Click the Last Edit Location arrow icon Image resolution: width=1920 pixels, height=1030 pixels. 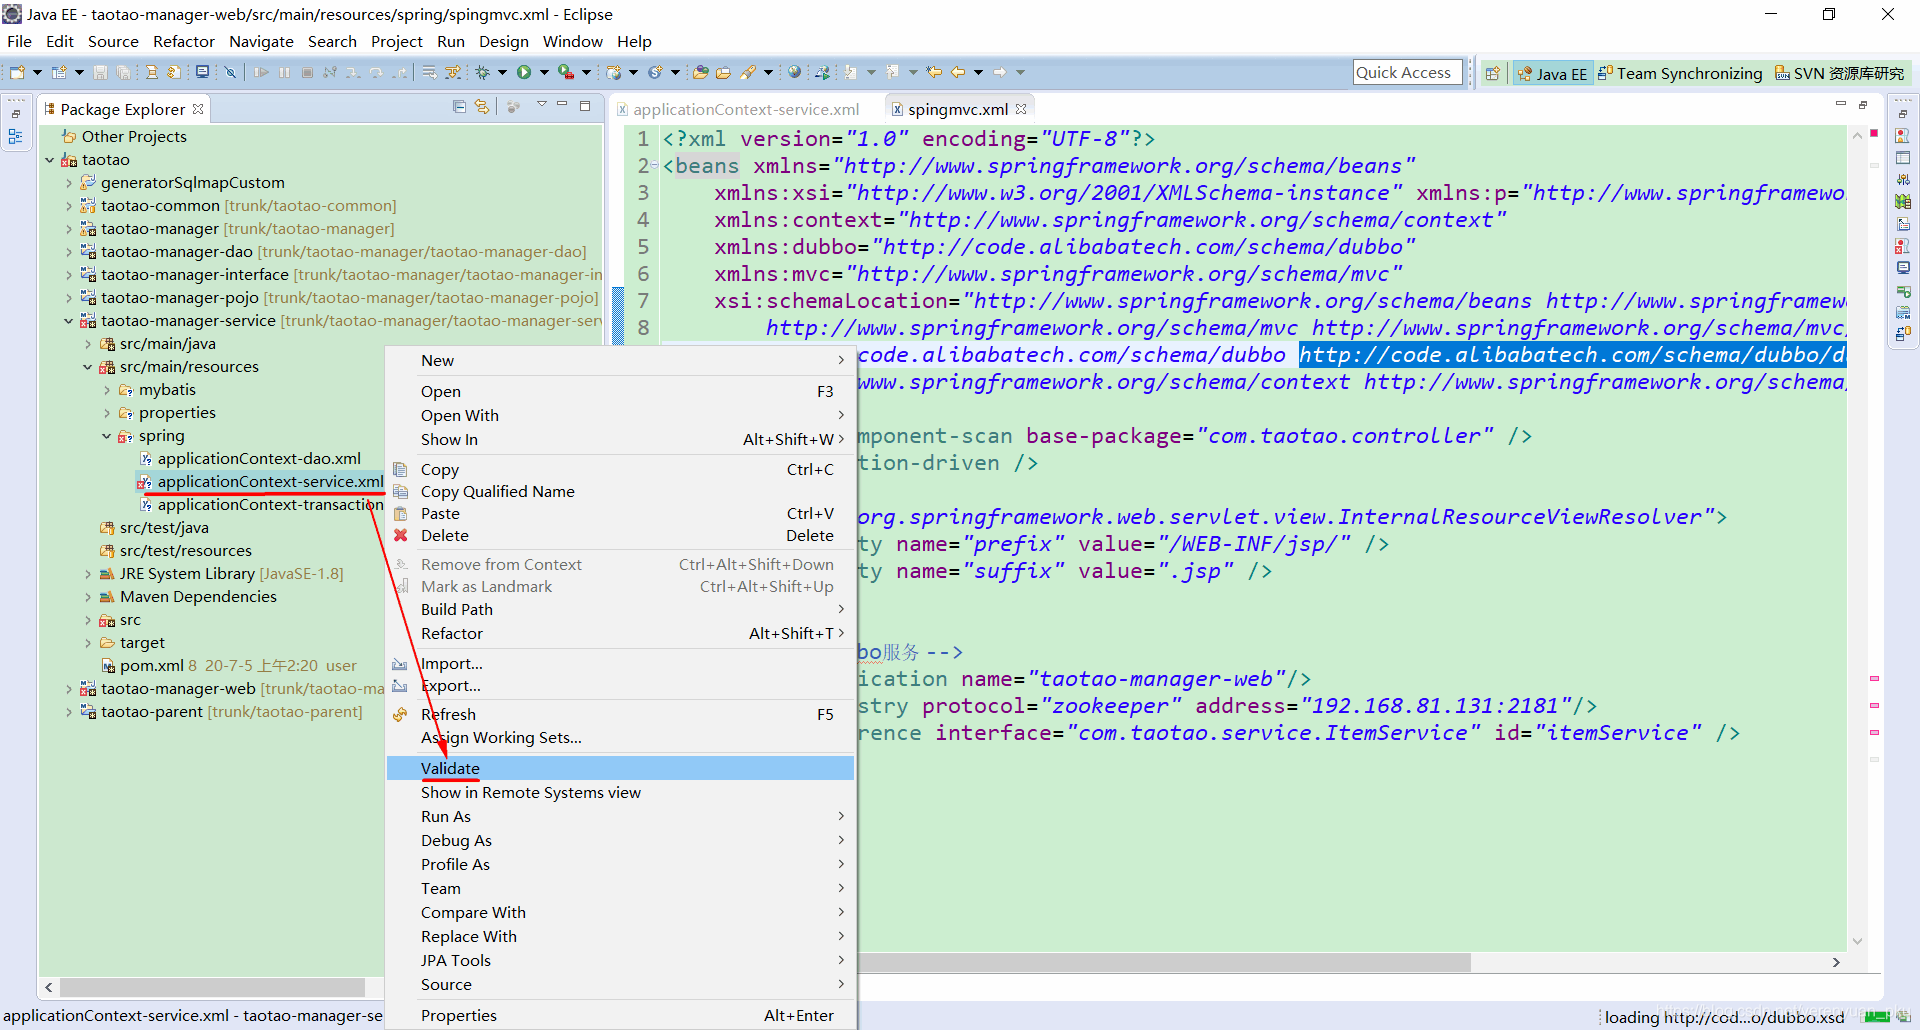click(x=934, y=72)
